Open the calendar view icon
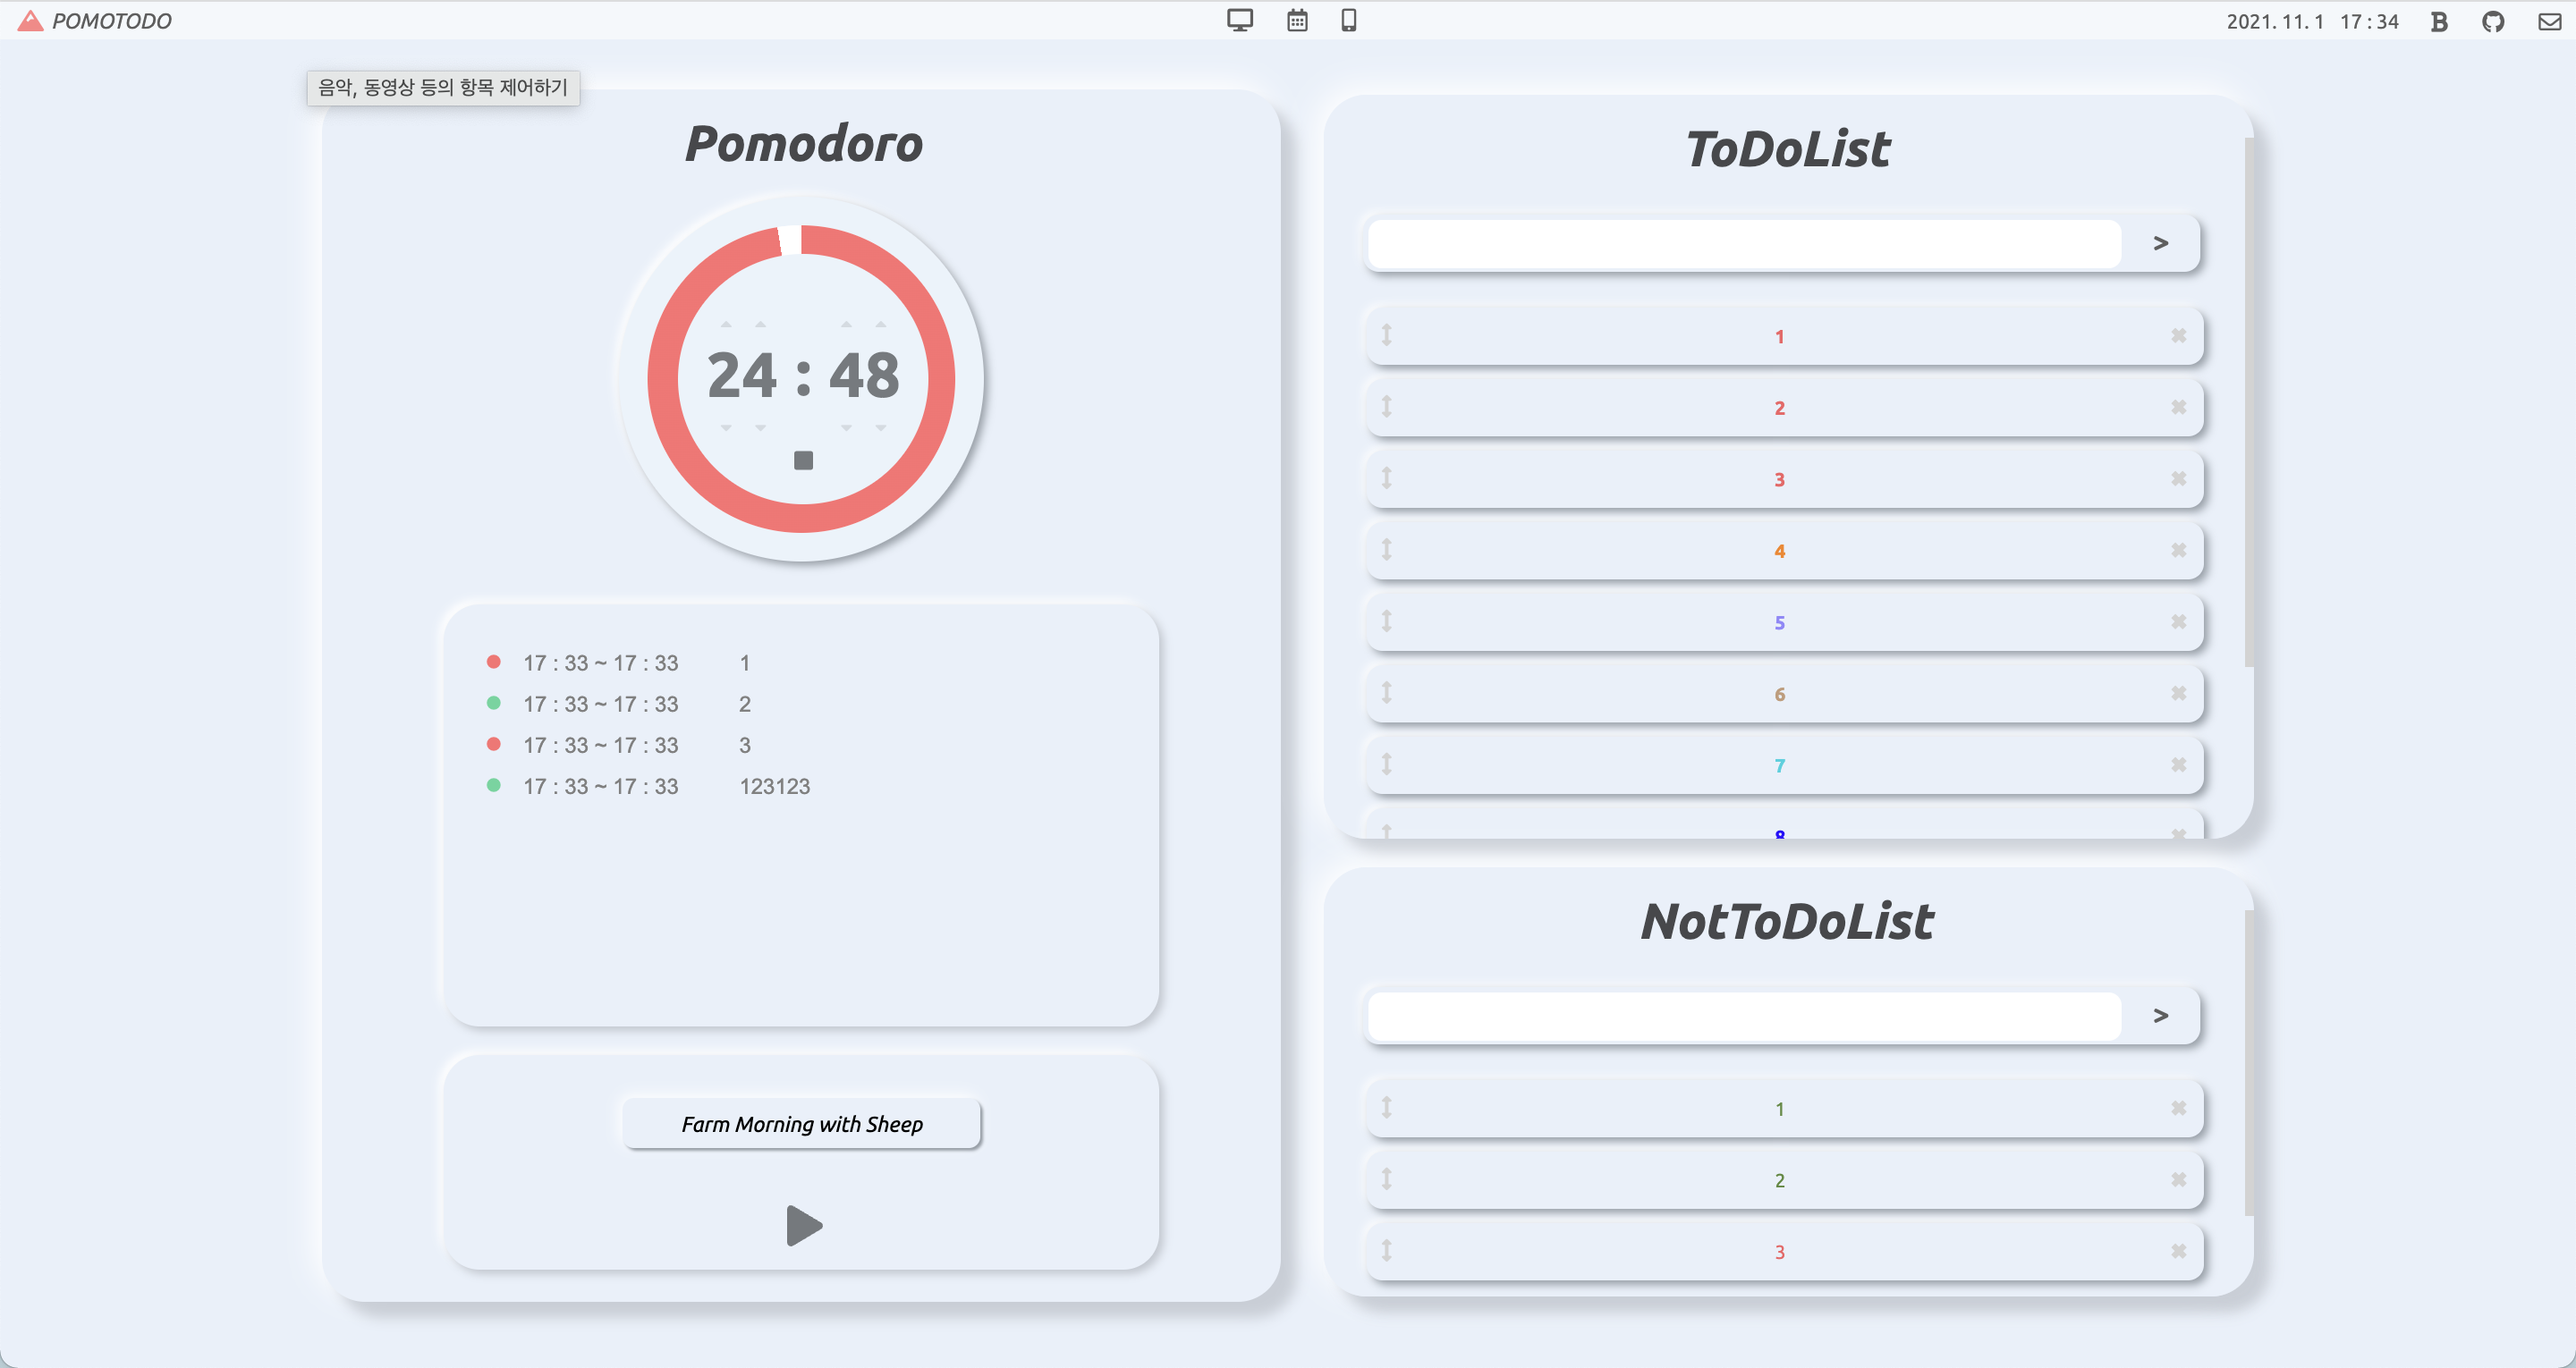The width and height of the screenshot is (2576, 1368). coord(1297,20)
